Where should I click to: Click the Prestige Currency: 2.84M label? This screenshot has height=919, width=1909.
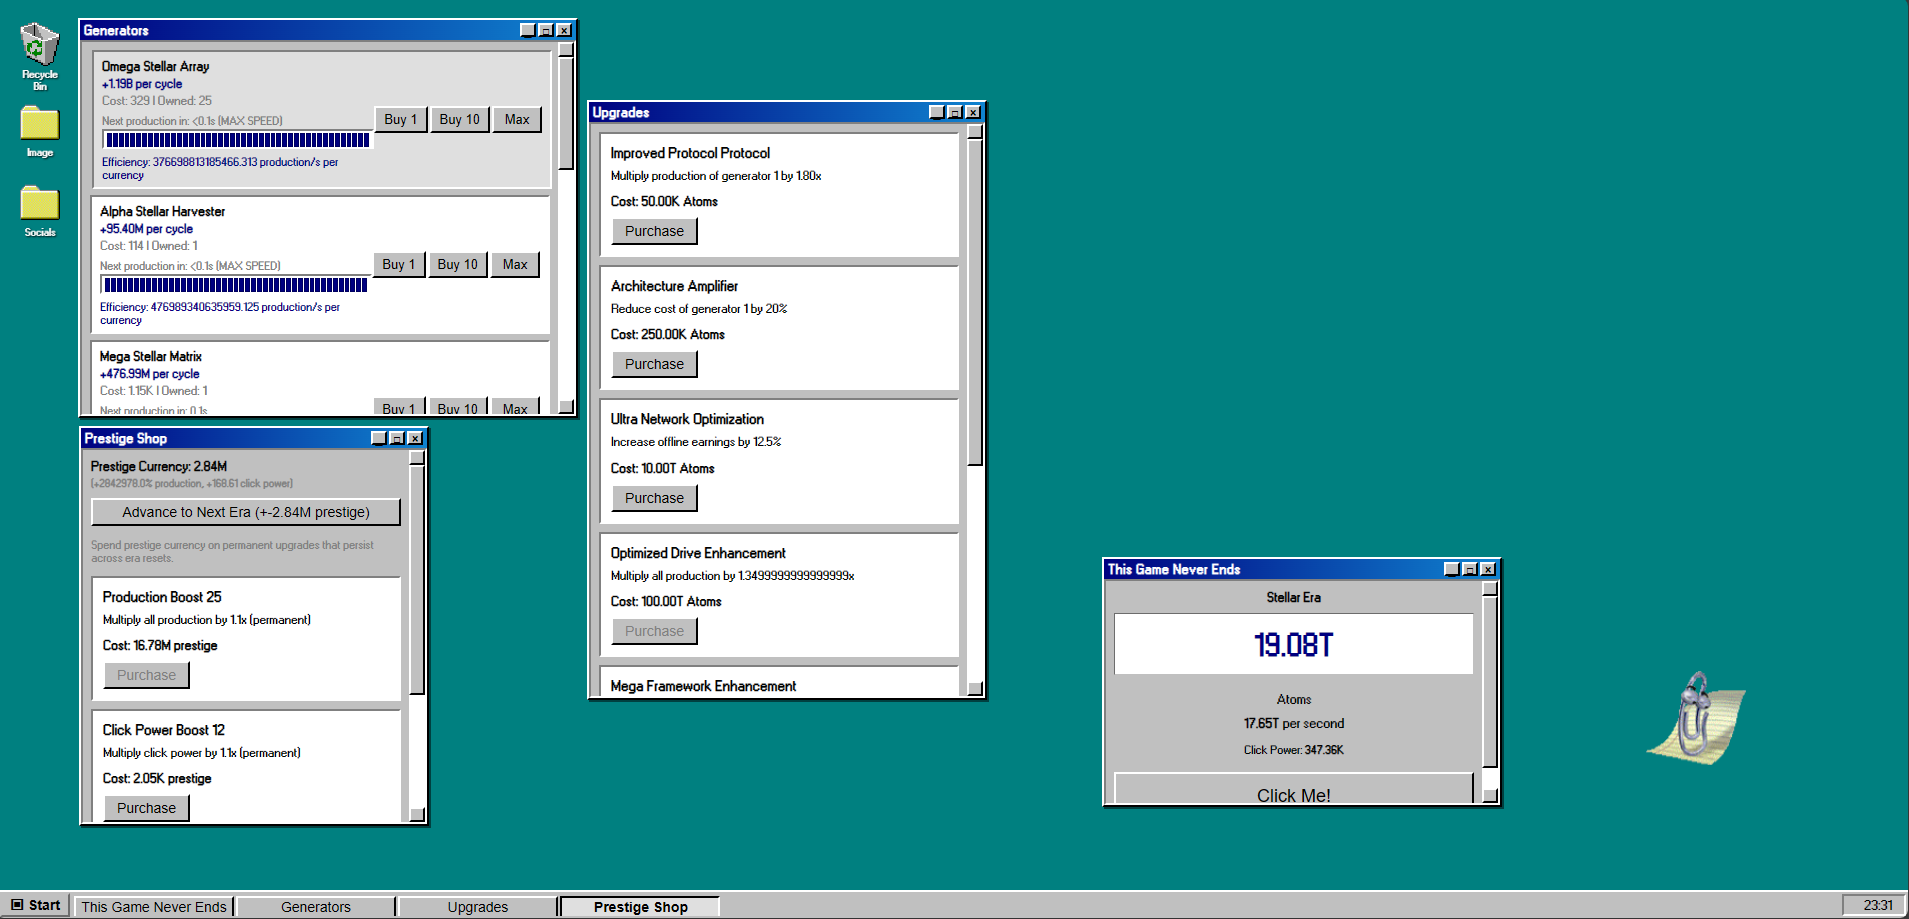pos(159,466)
